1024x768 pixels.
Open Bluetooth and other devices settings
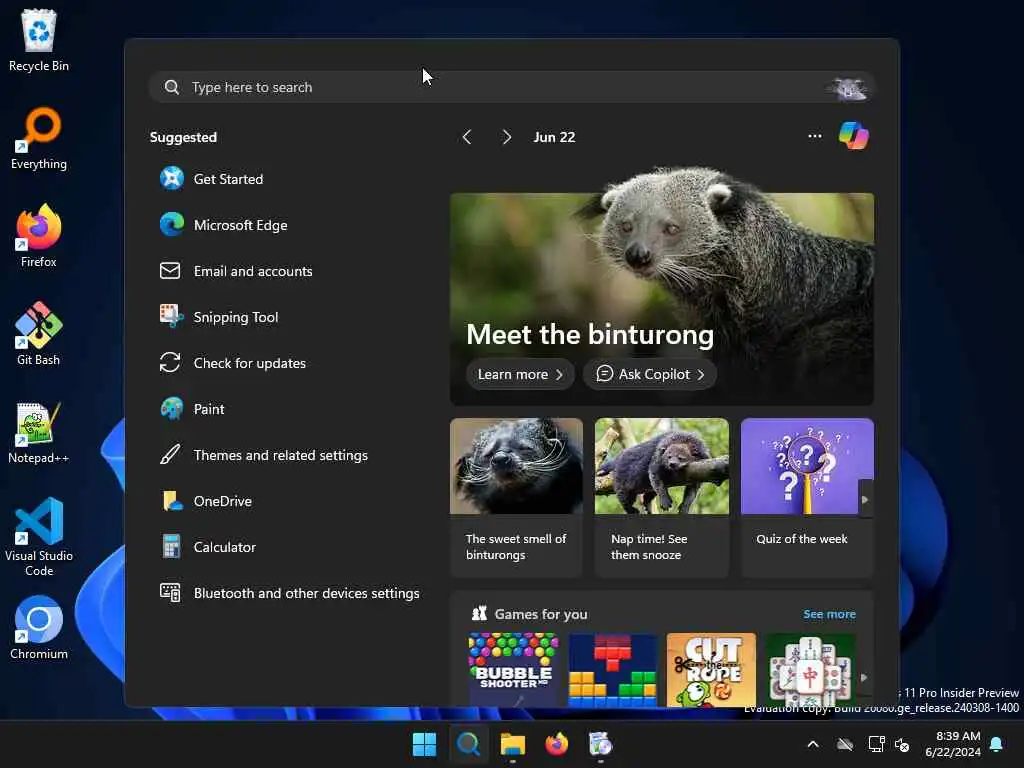point(287,593)
